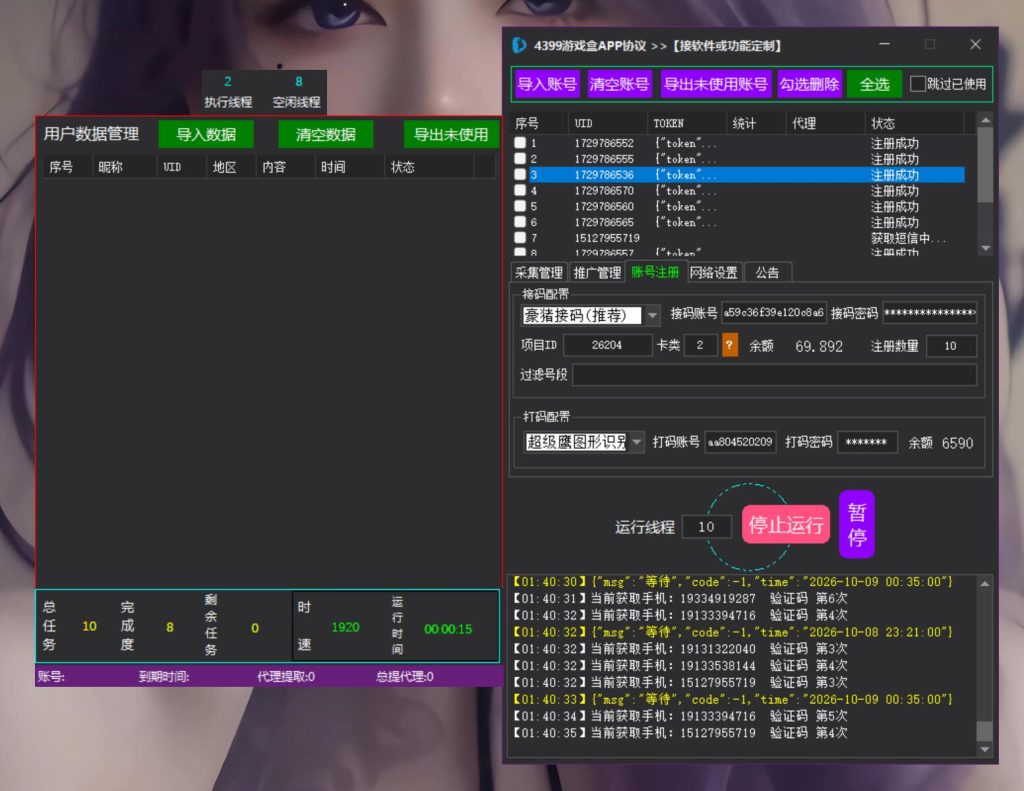This screenshot has height=791, width=1024.
Task: Check the box for account row 5
Action: 520,206
